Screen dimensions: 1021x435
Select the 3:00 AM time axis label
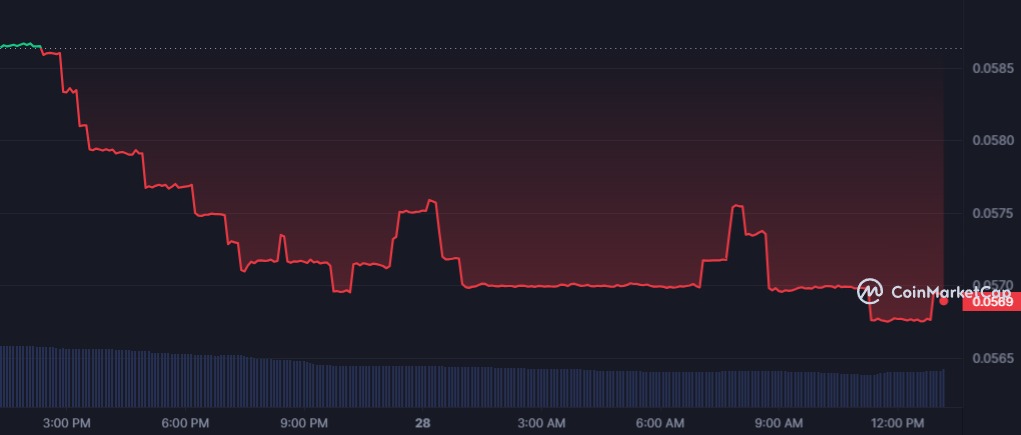tap(541, 423)
